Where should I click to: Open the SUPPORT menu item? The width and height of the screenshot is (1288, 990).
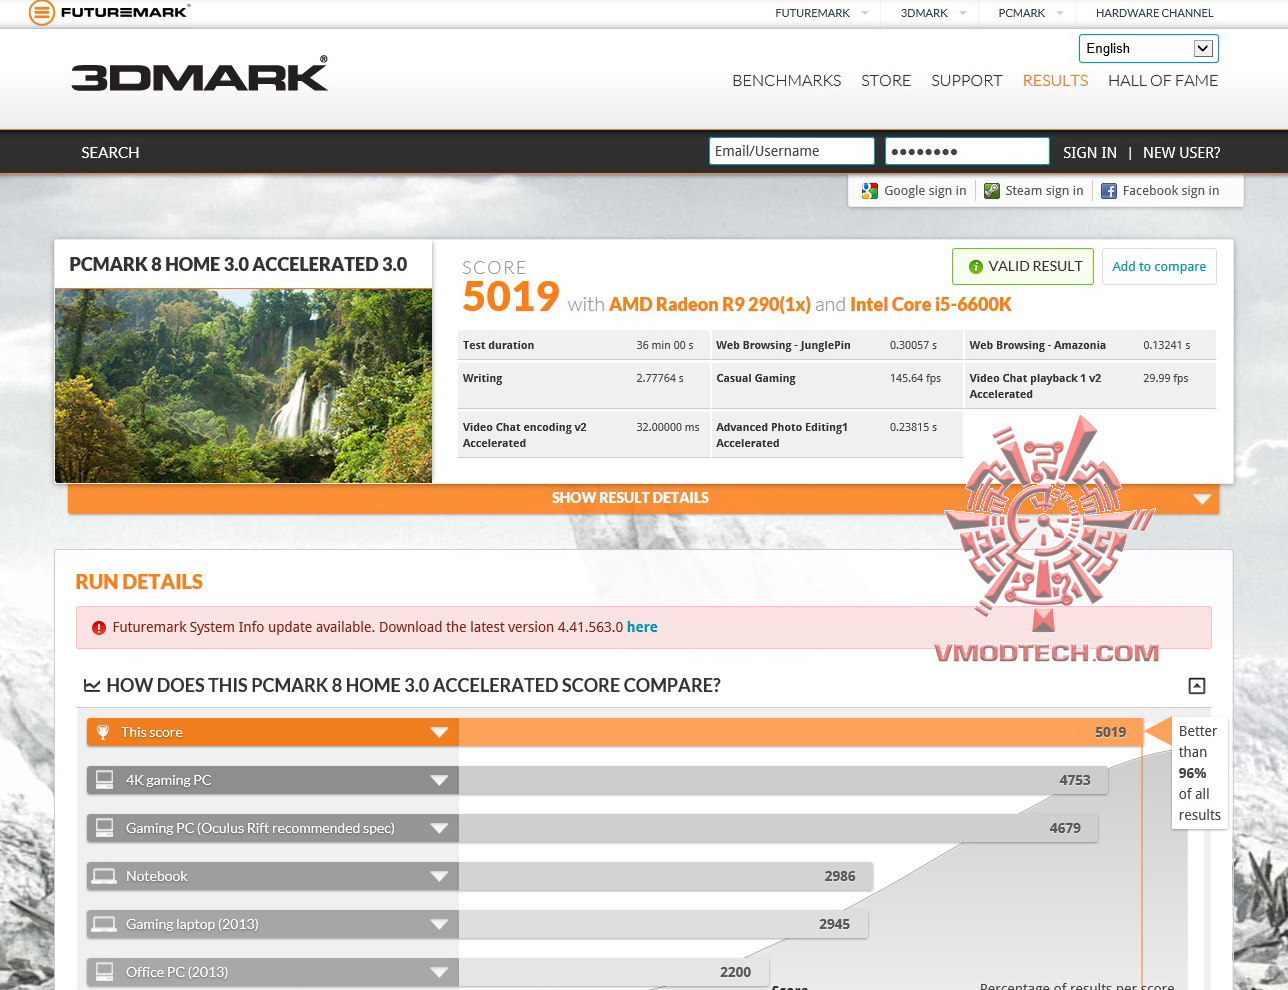966,81
